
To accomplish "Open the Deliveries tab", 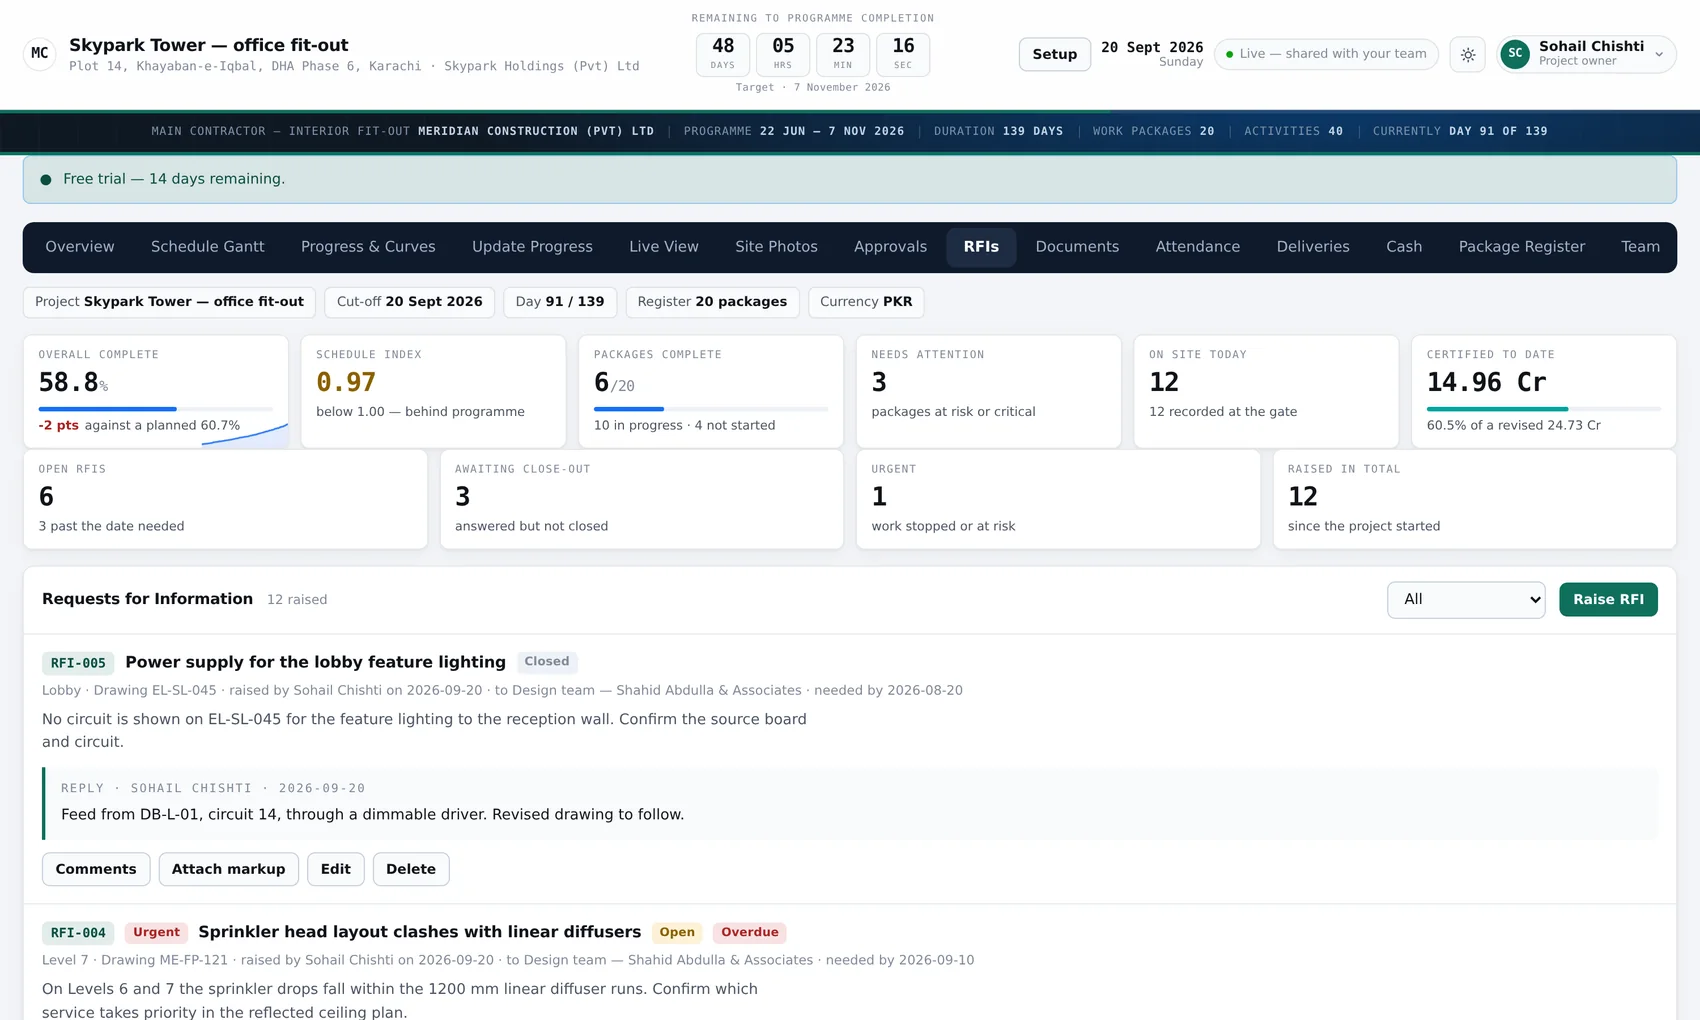I will (1313, 247).
